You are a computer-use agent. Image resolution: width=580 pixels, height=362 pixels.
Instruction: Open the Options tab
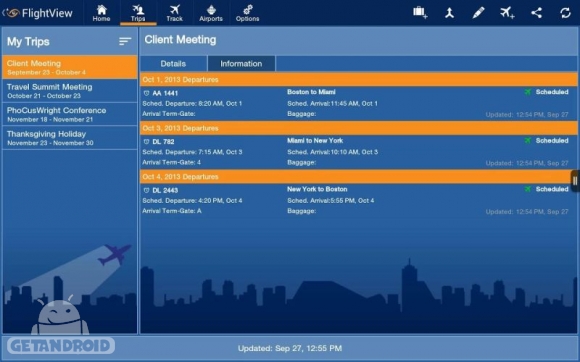coord(247,13)
